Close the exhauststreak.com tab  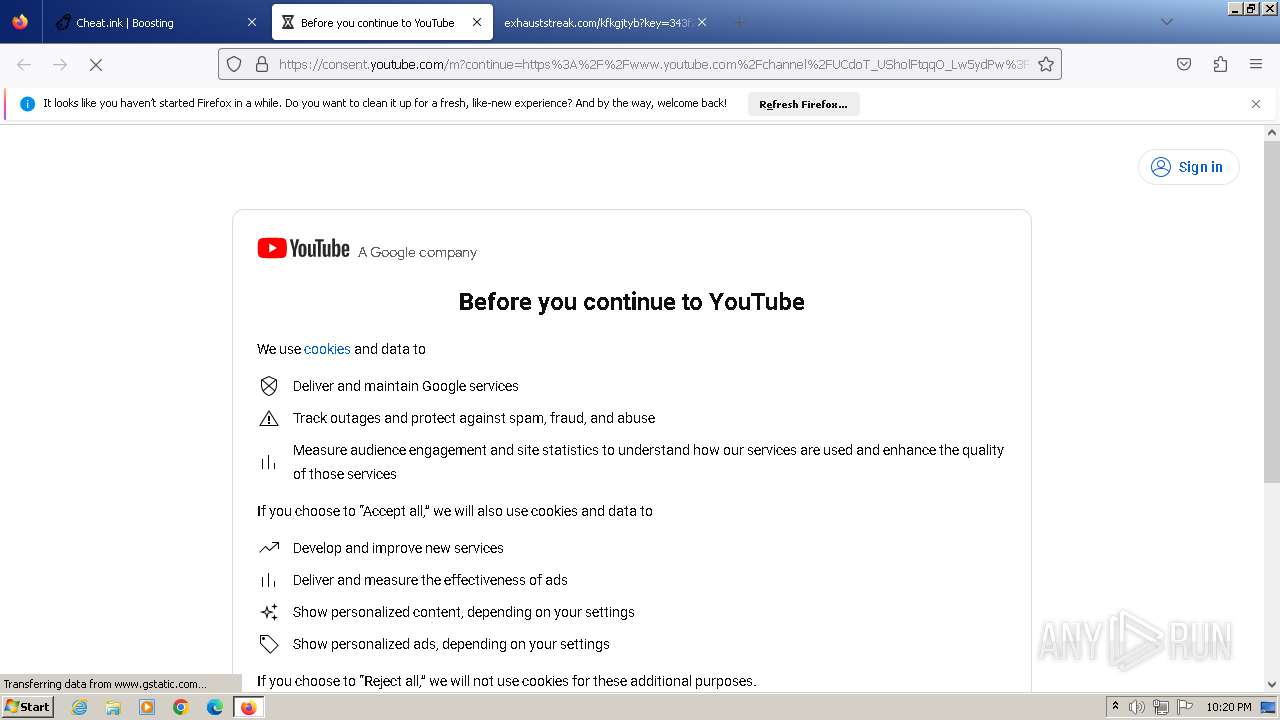pyautogui.click(x=702, y=22)
